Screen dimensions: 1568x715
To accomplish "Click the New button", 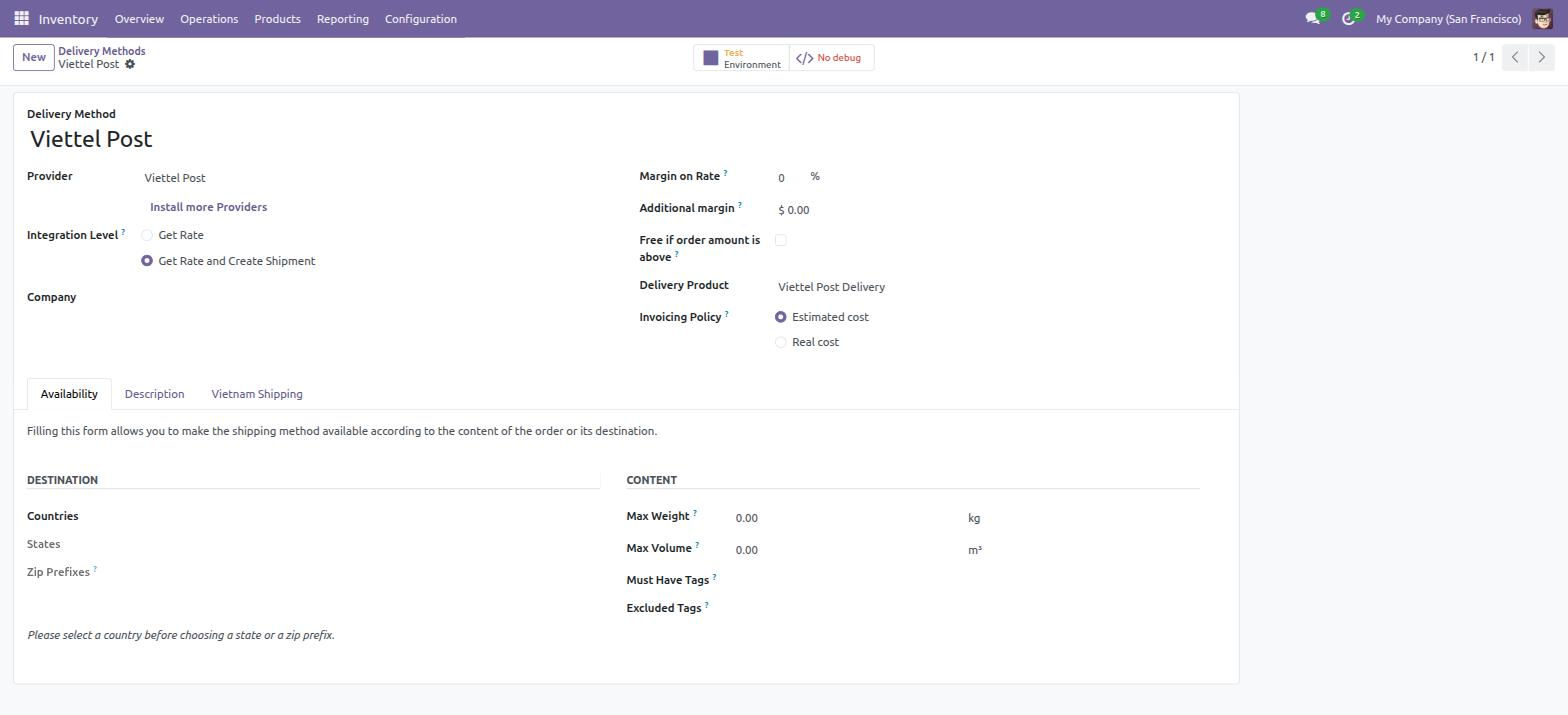I will (x=33, y=57).
